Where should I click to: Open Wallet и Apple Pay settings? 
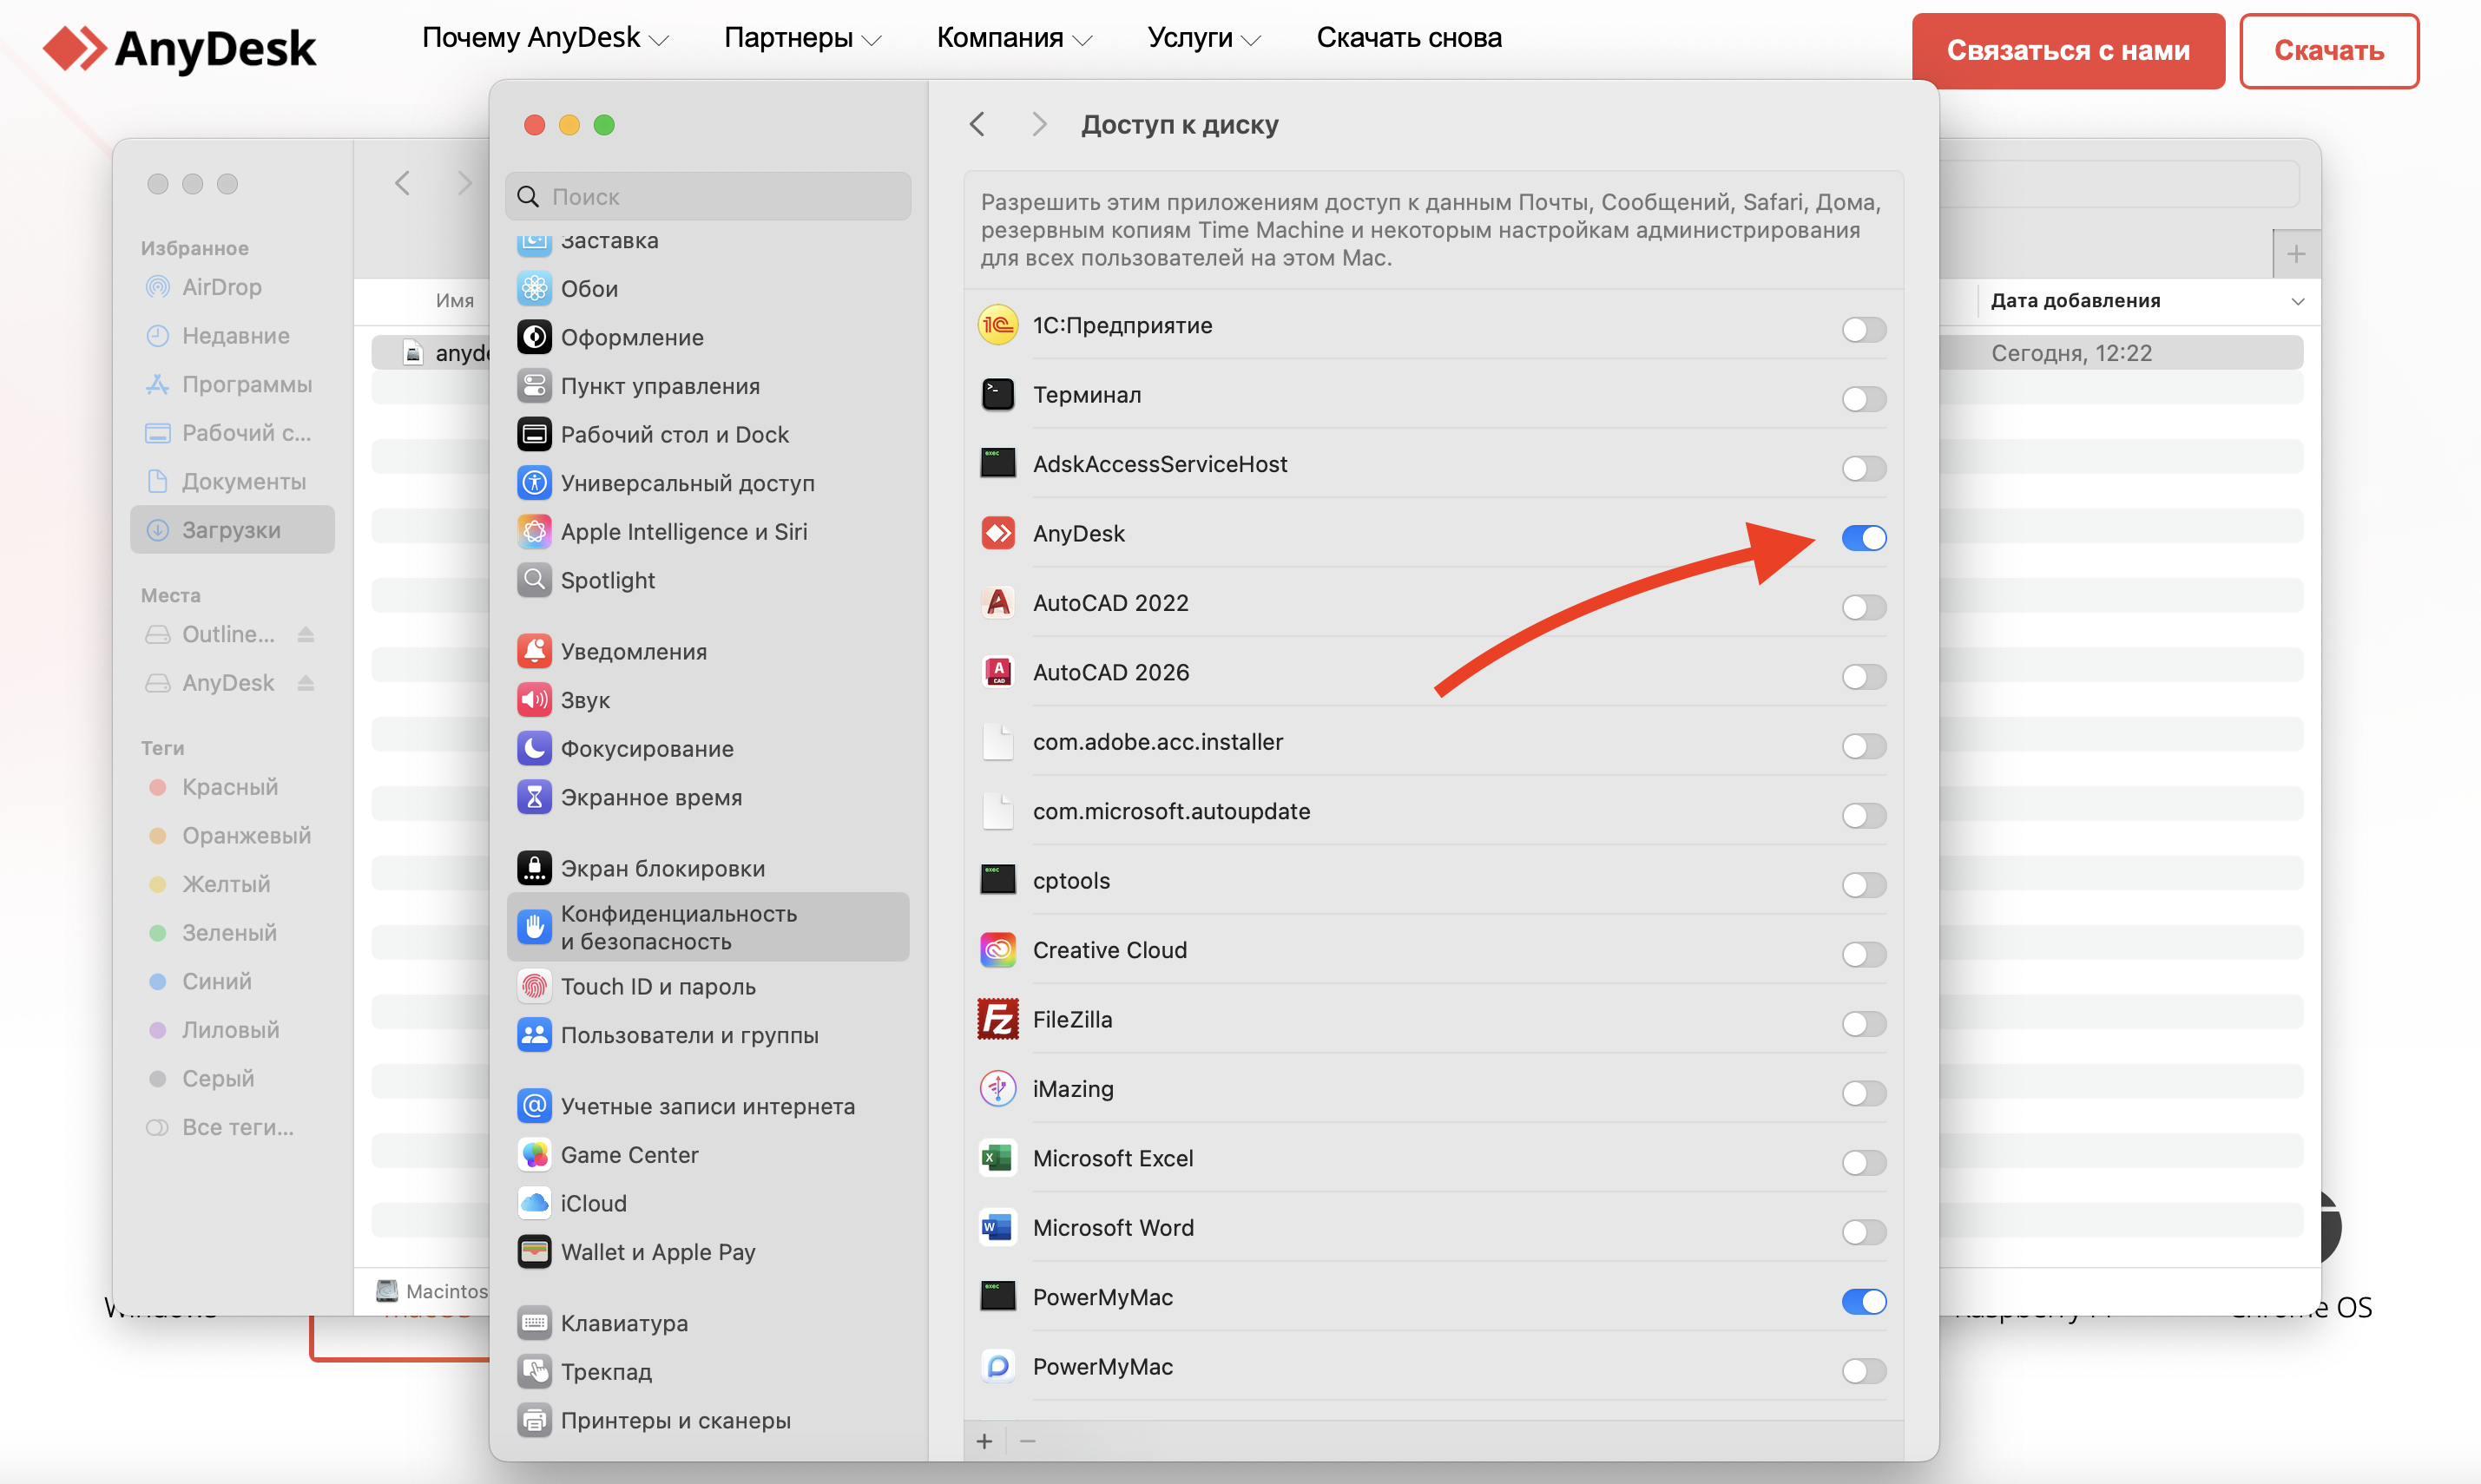click(x=708, y=1252)
